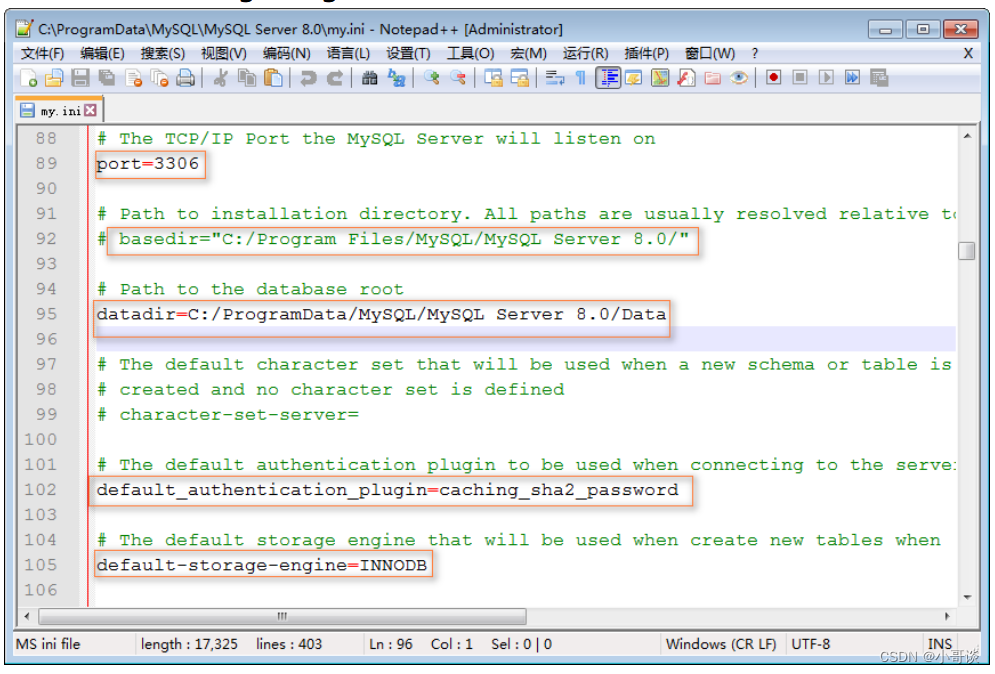The height and width of the screenshot is (674, 995).
Task: Open the 编码(N) menu
Action: tap(286, 53)
